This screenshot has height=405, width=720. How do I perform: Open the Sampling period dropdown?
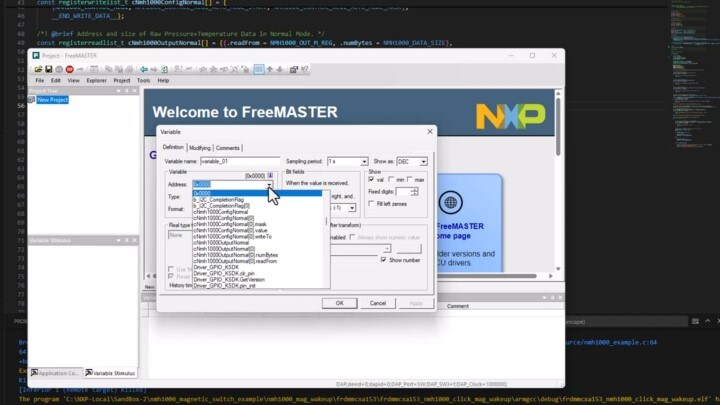click(362, 161)
